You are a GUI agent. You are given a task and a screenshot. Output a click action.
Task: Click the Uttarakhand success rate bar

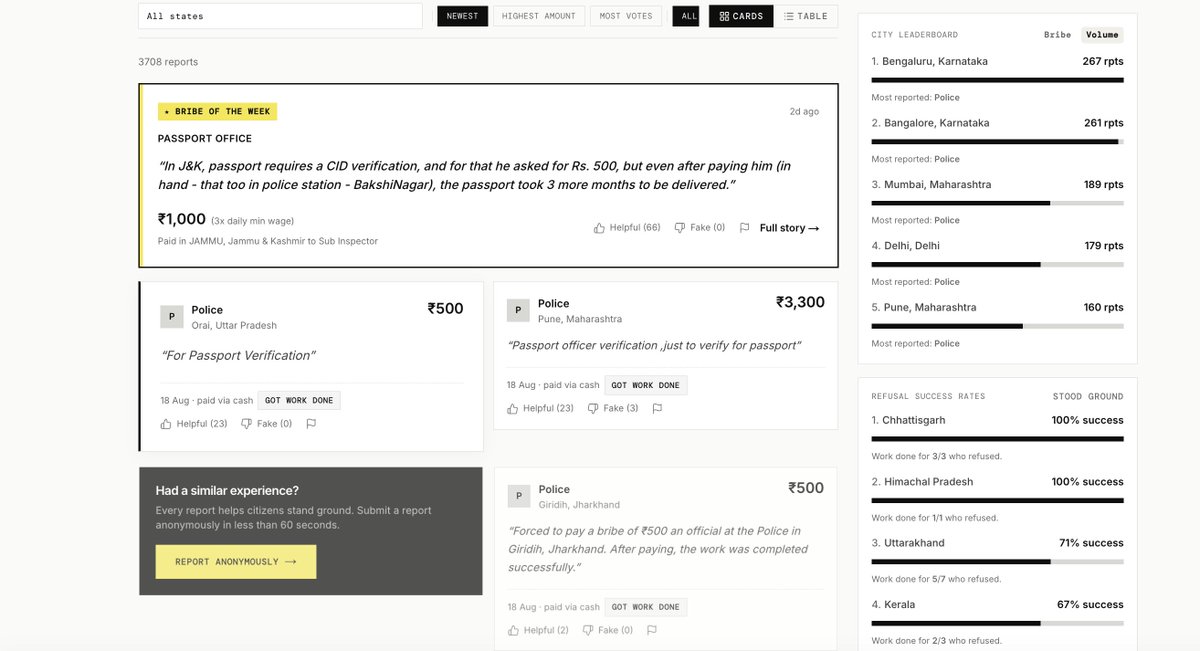997,562
